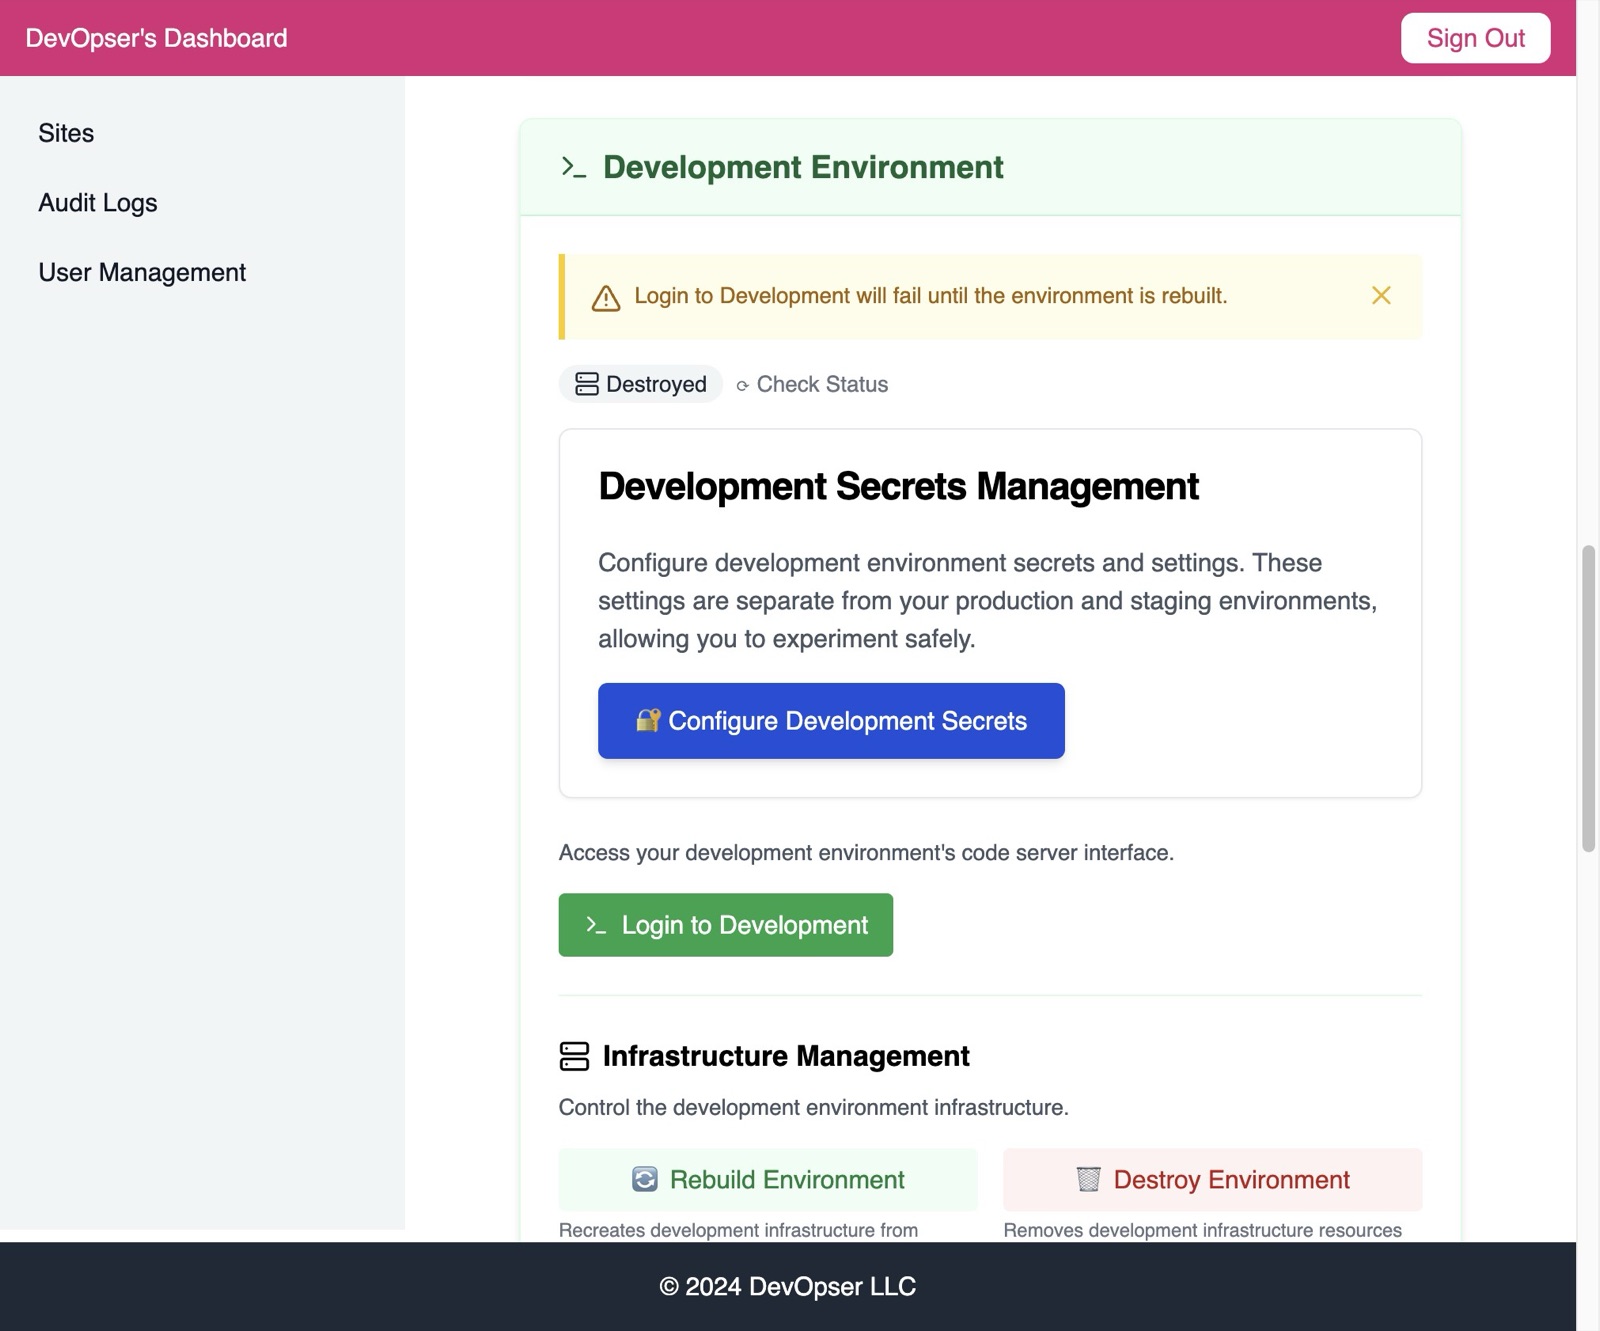
Task: Click 'Removes development infrastructure resources' description
Action: pos(1202,1230)
